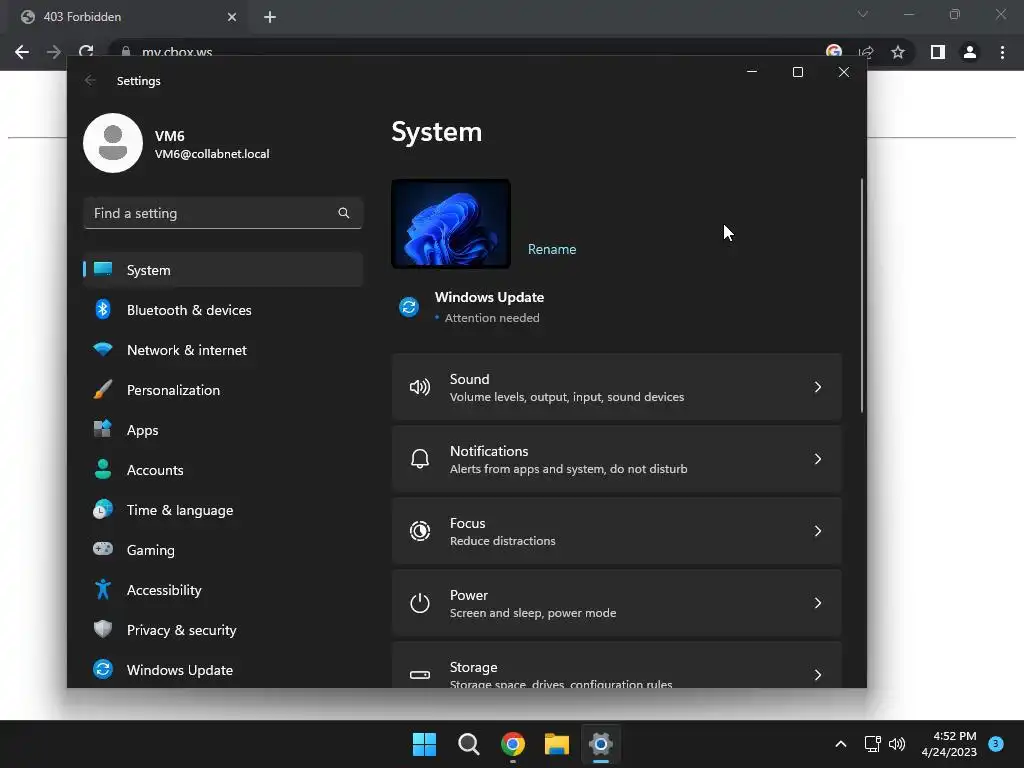The image size is (1024, 768).
Task: Click the Rename link
Action: point(552,249)
